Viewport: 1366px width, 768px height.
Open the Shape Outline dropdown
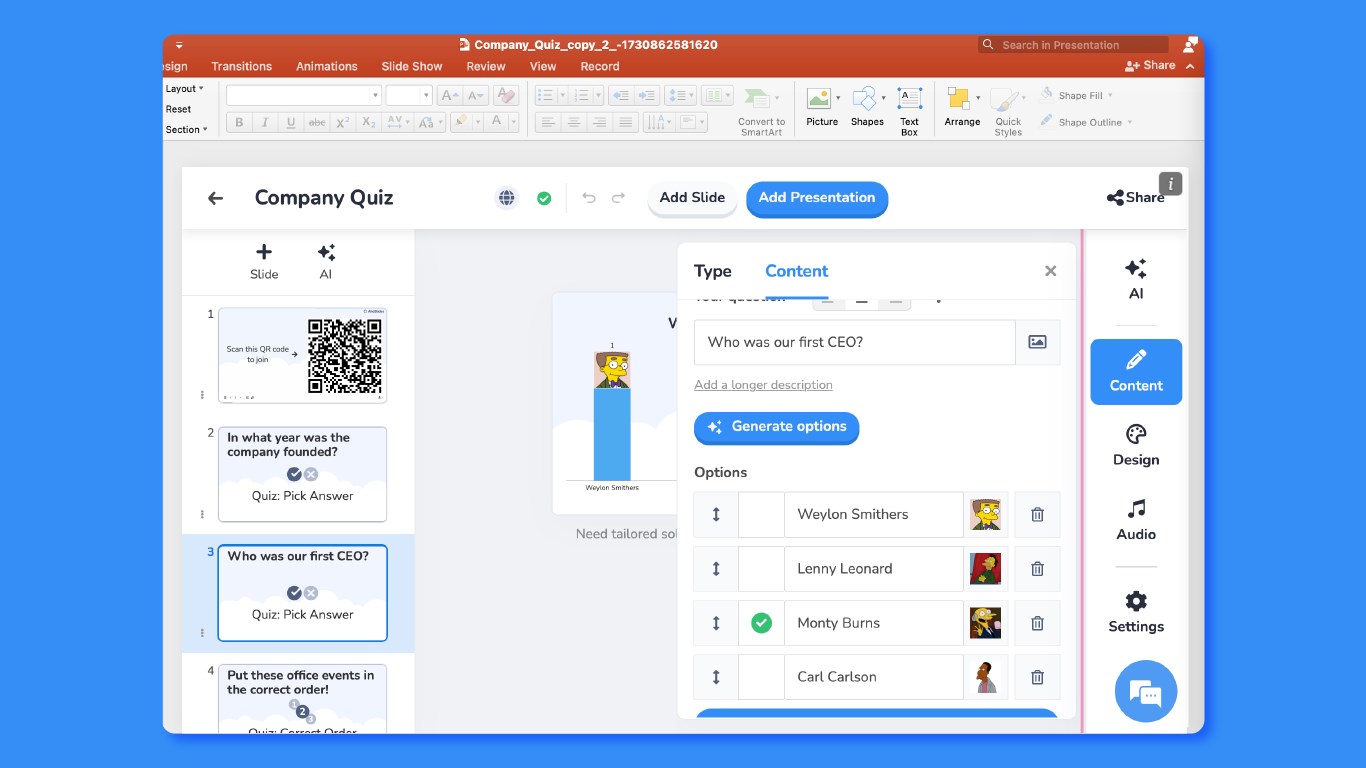point(1087,122)
